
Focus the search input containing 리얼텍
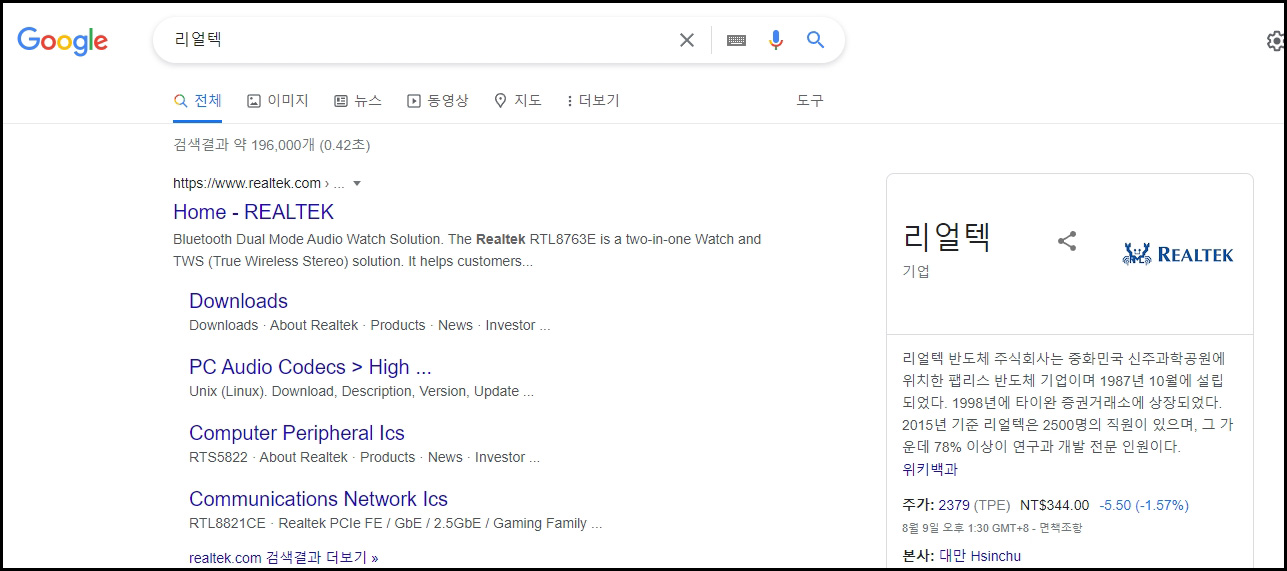click(420, 40)
